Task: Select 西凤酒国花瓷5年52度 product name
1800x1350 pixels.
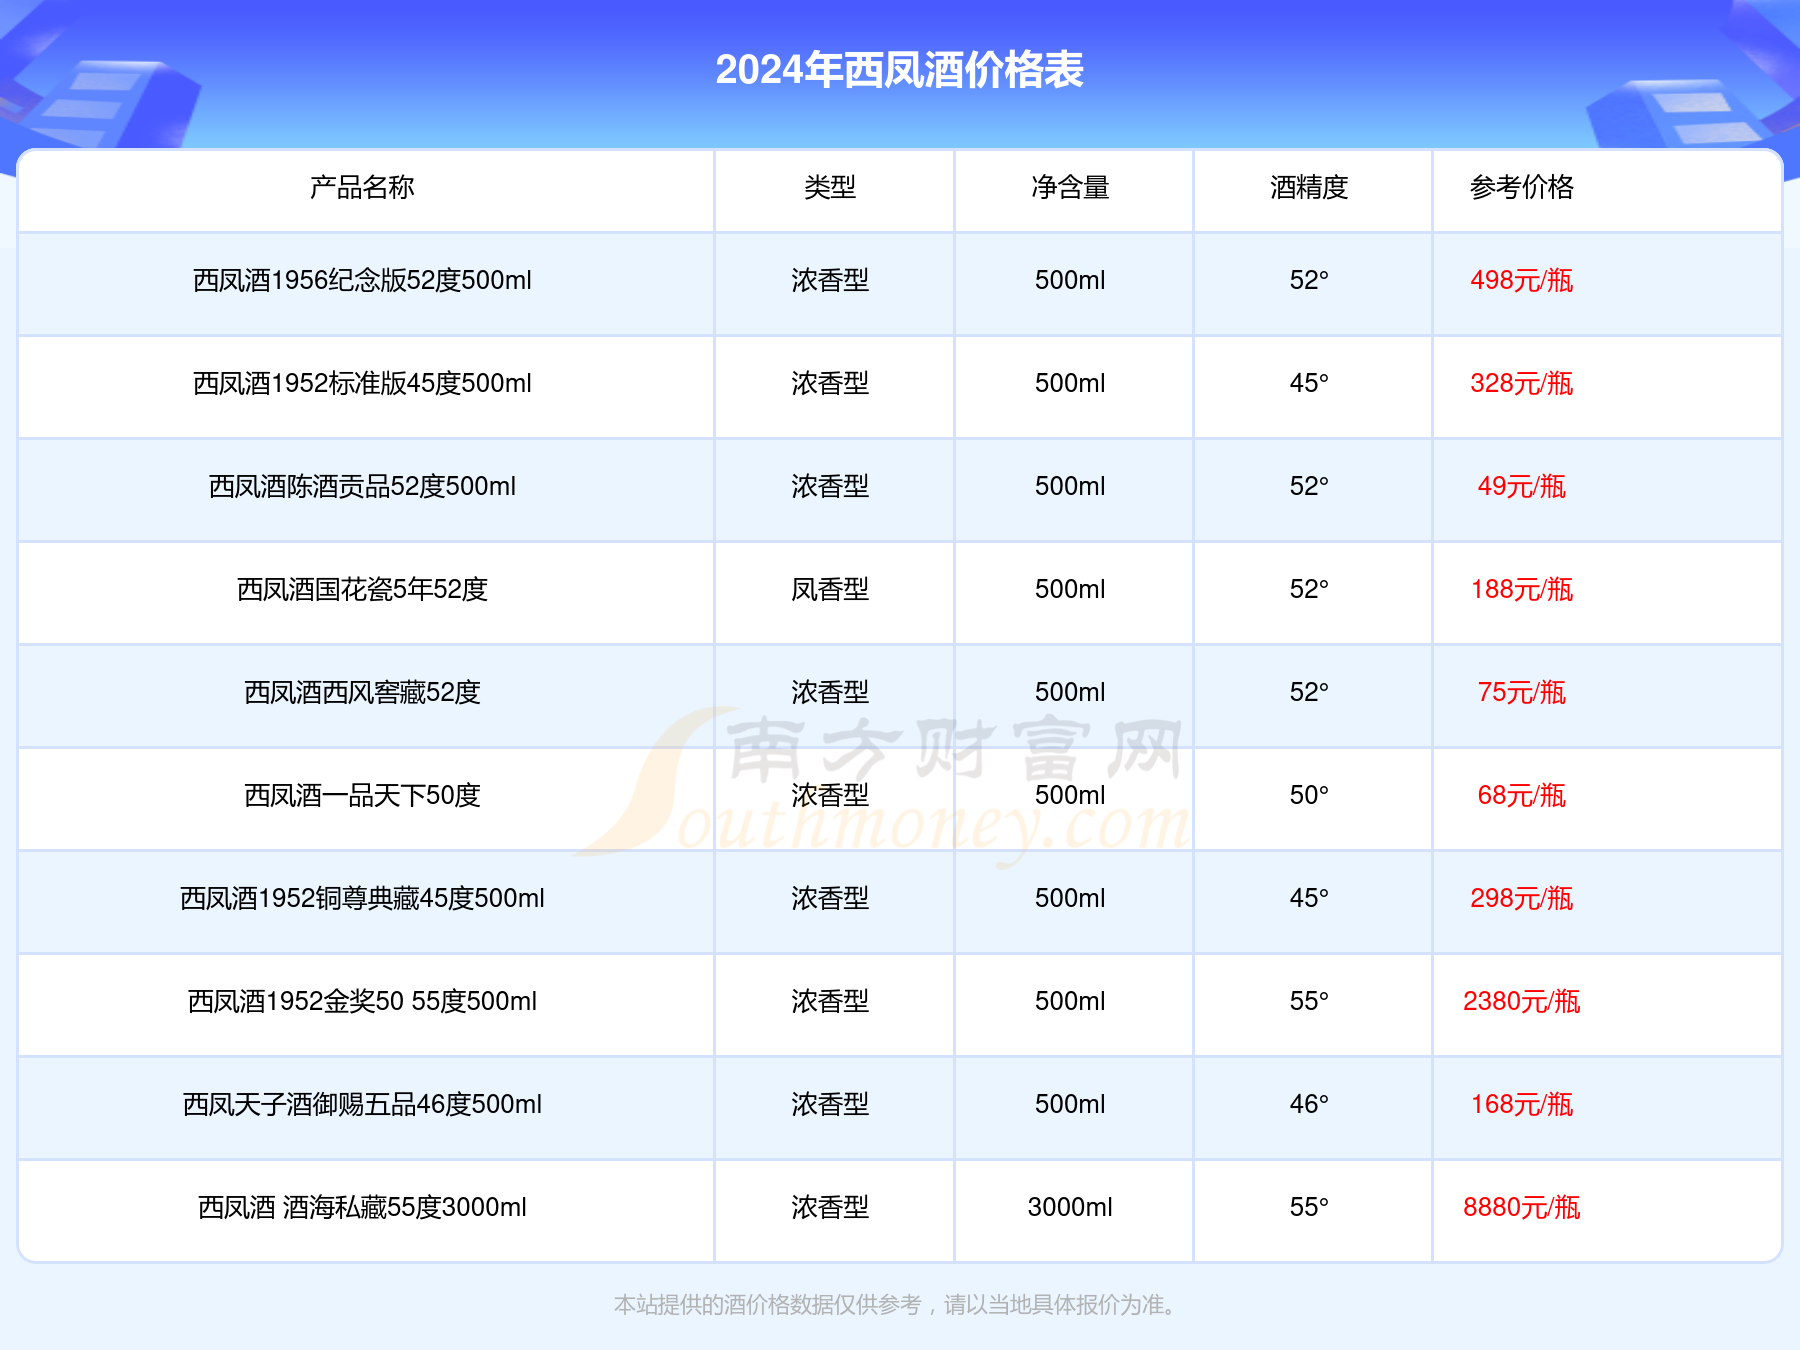Action: [x=362, y=589]
